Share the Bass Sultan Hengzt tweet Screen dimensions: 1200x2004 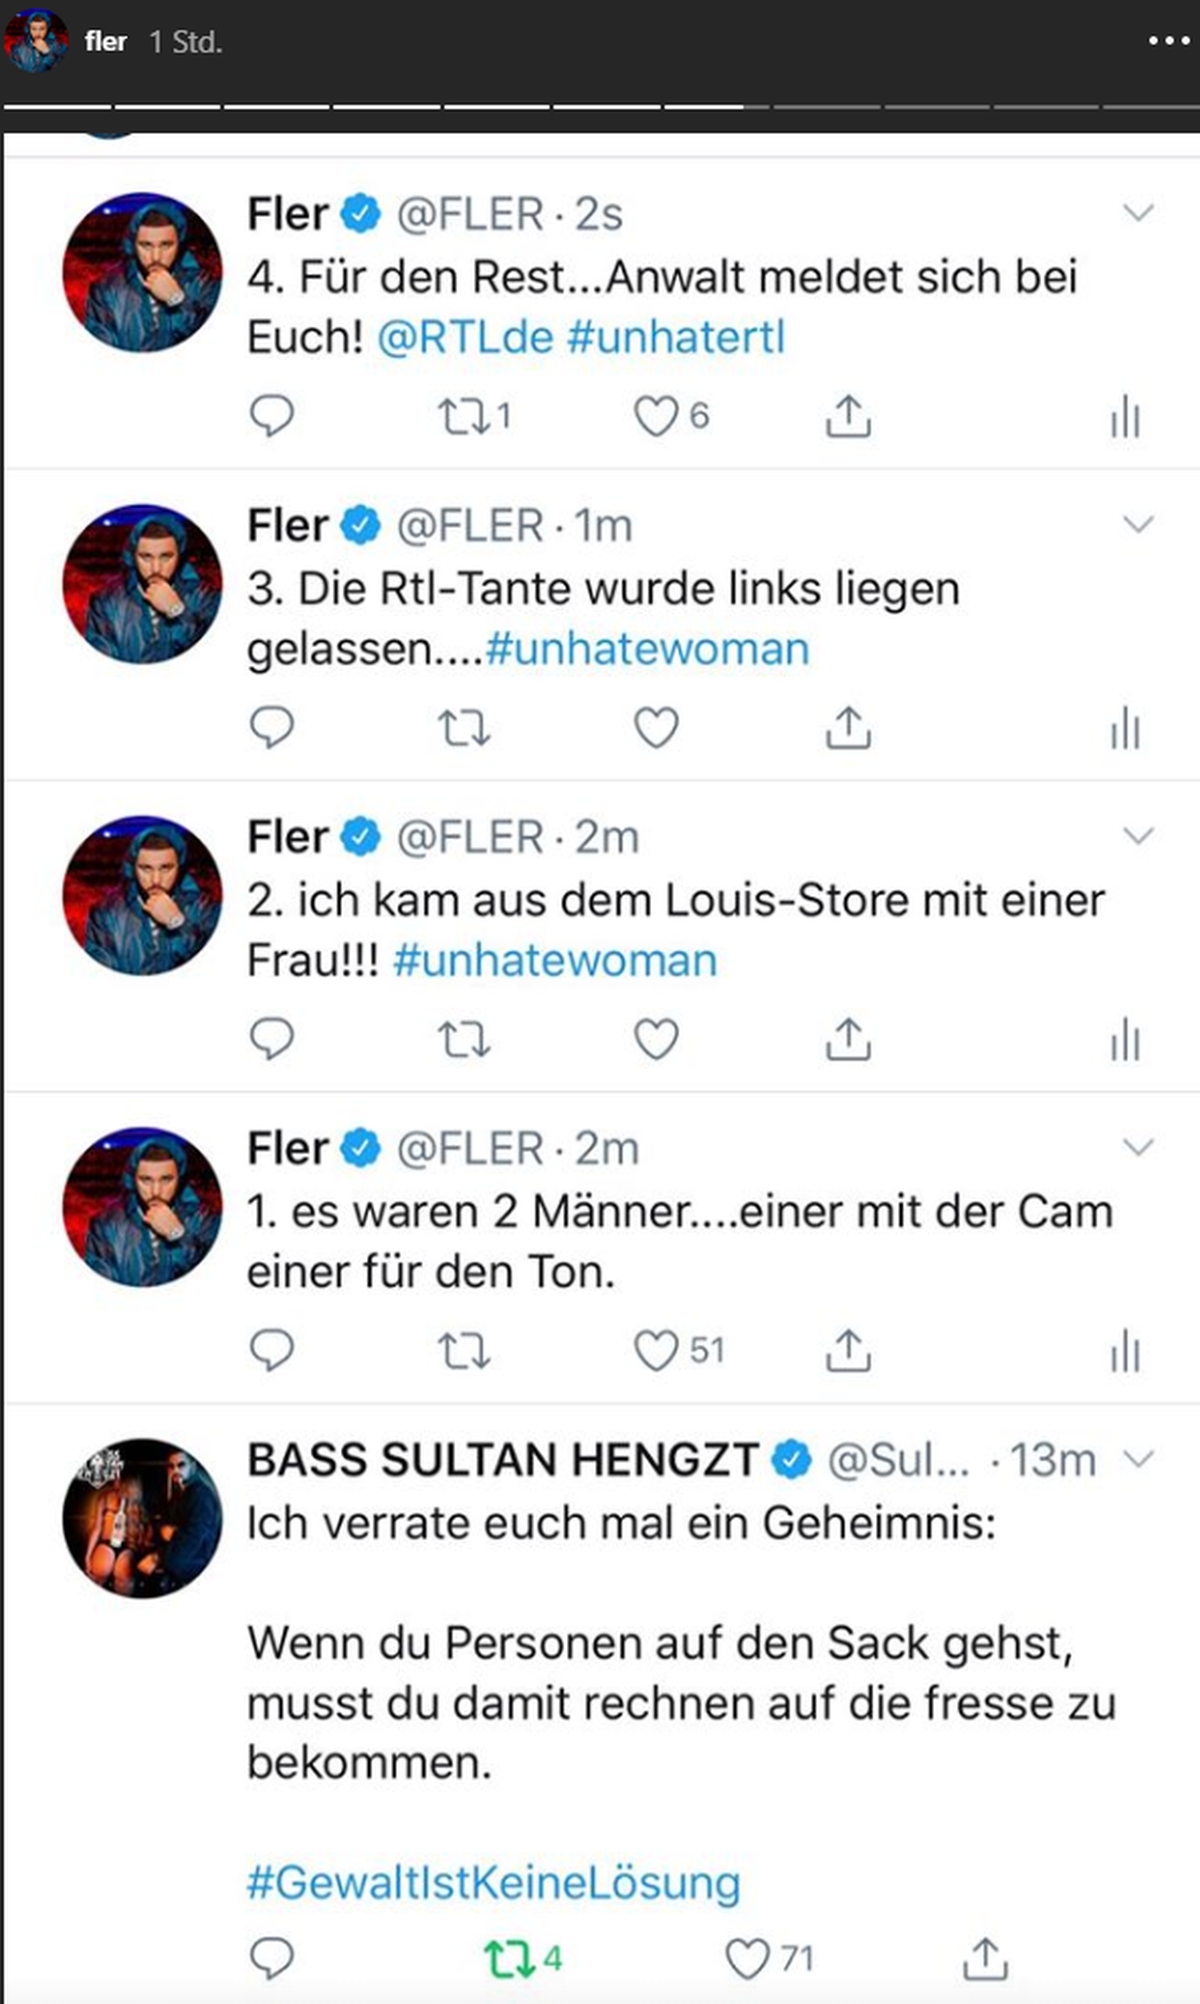pos(985,1958)
